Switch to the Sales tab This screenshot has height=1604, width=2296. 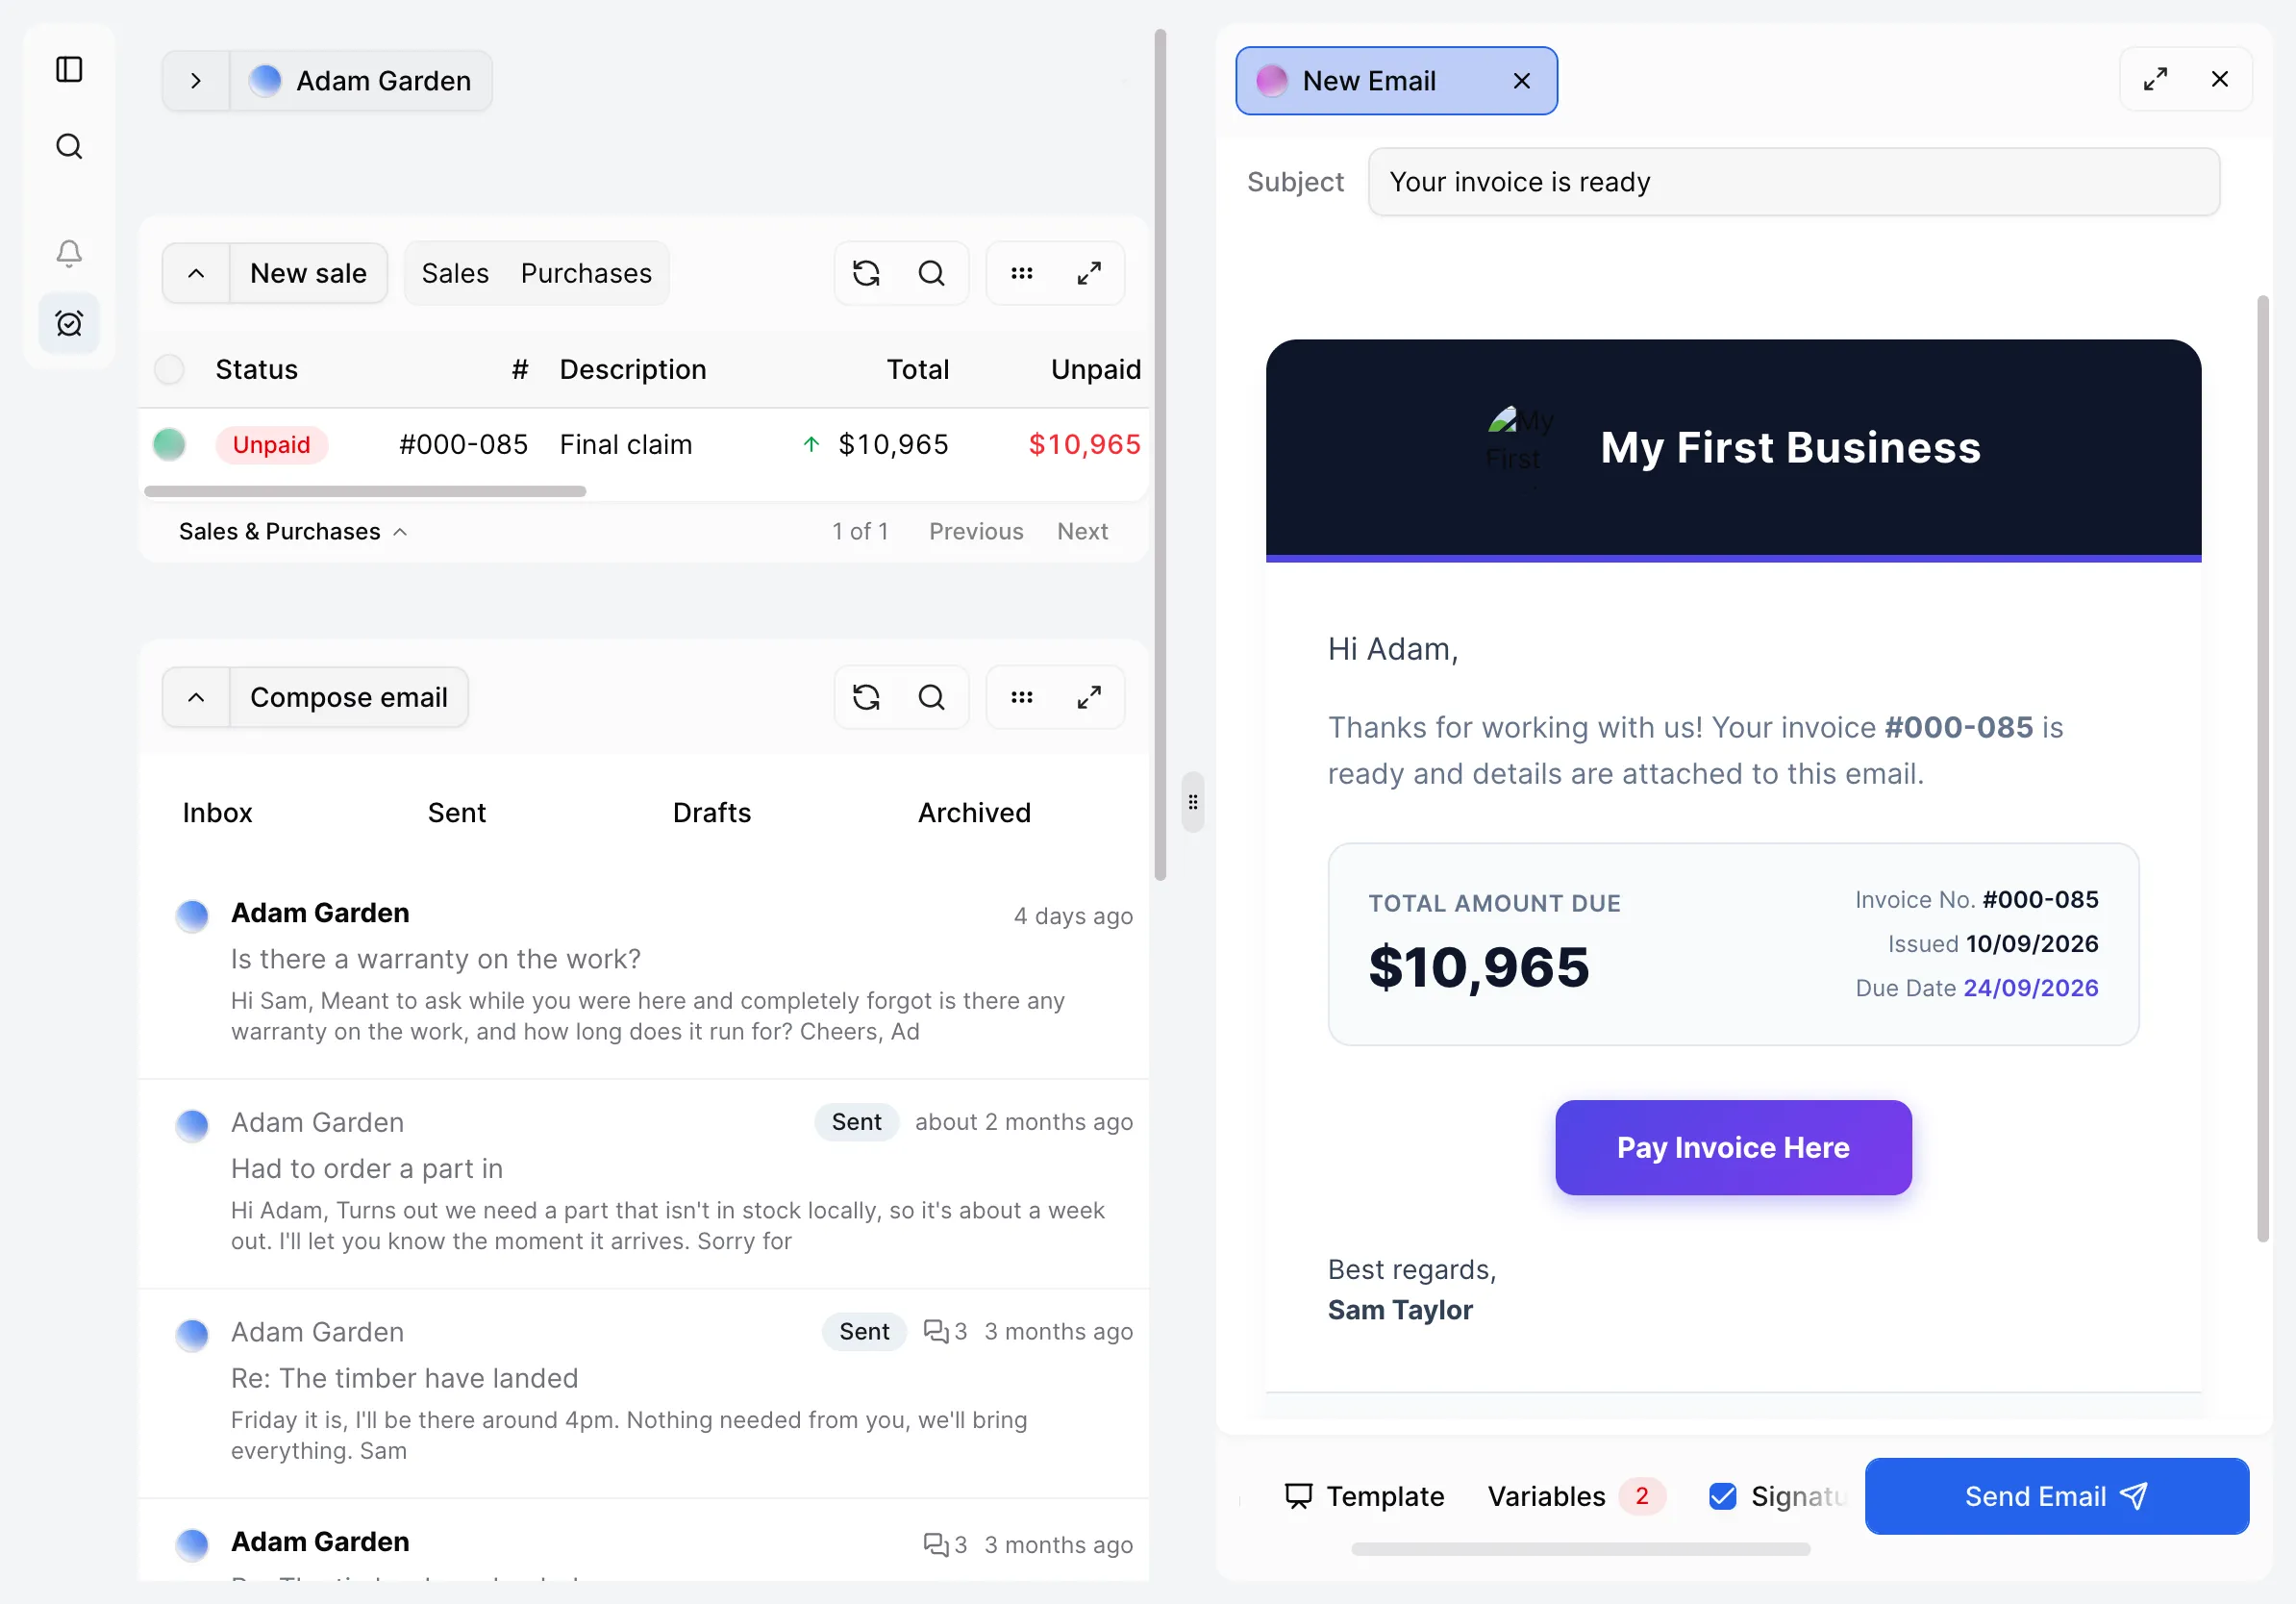[455, 273]
